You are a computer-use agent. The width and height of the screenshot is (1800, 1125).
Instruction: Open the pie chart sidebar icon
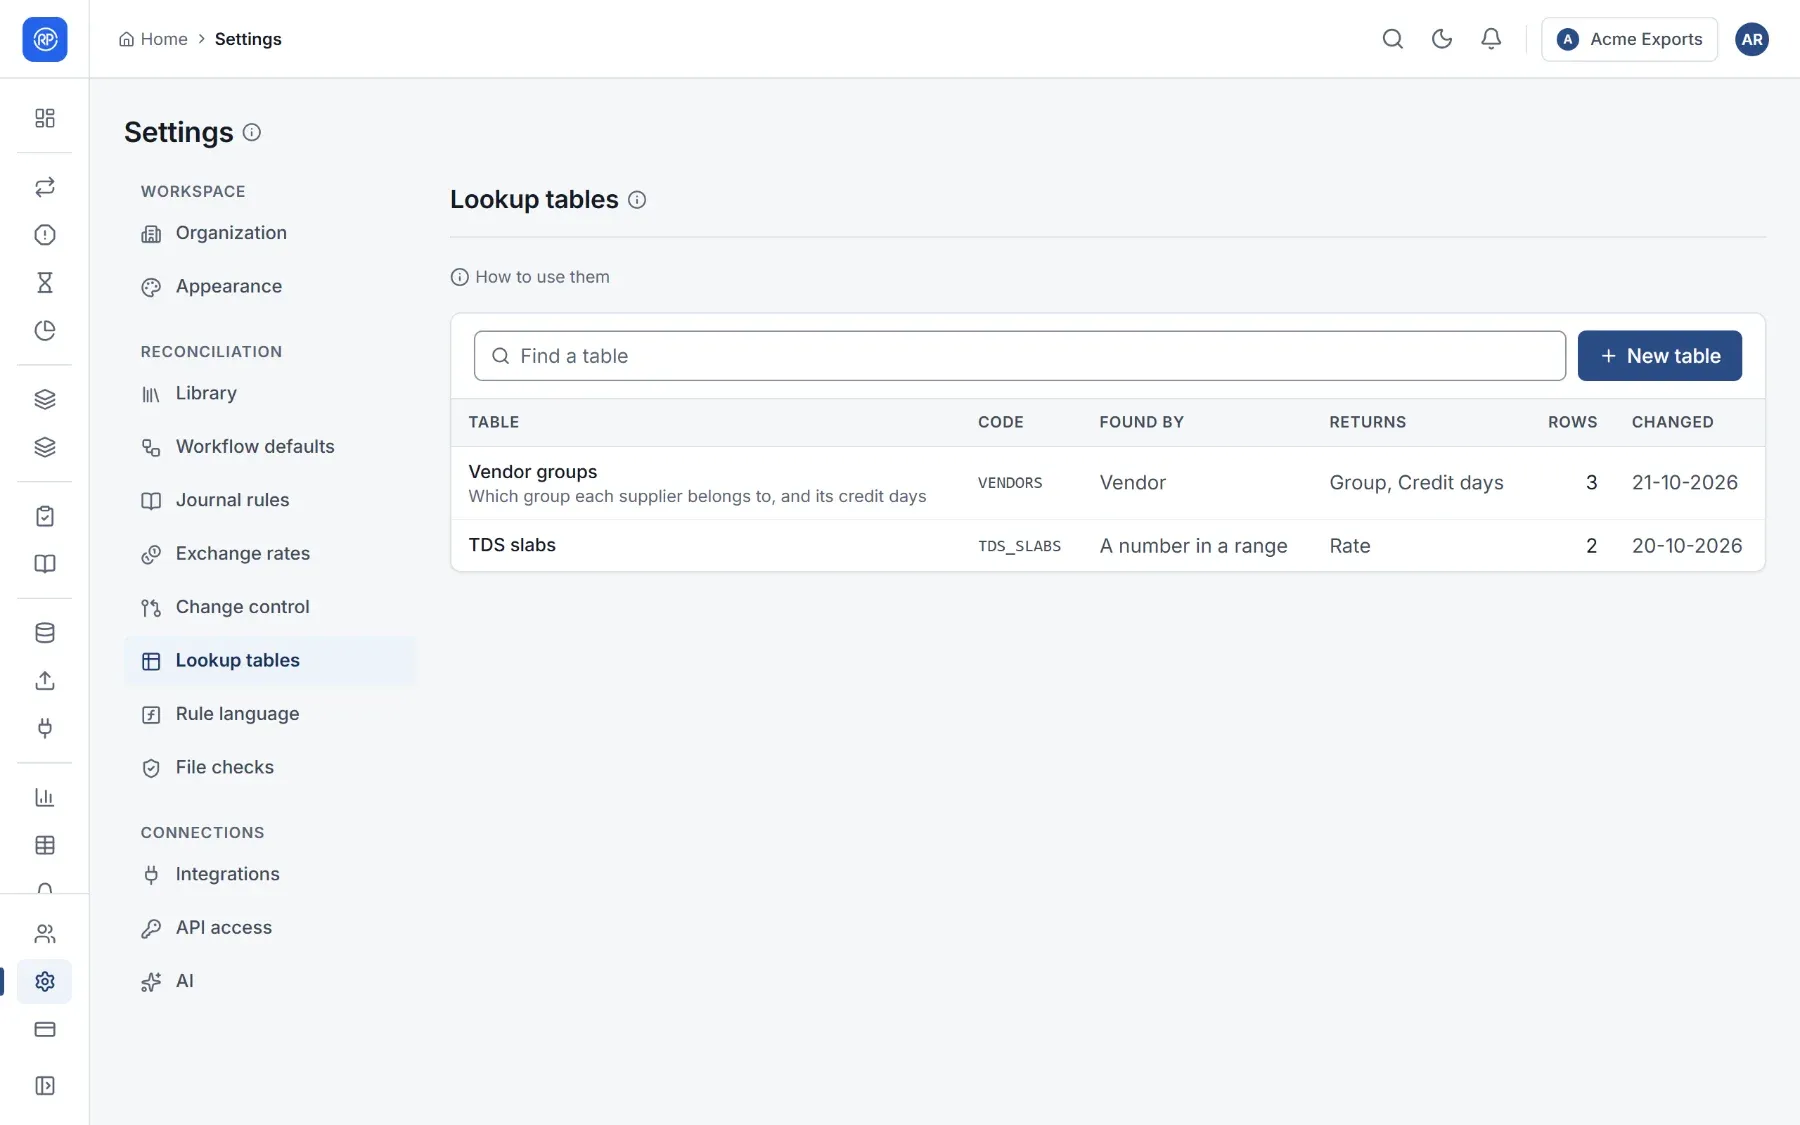45,331
